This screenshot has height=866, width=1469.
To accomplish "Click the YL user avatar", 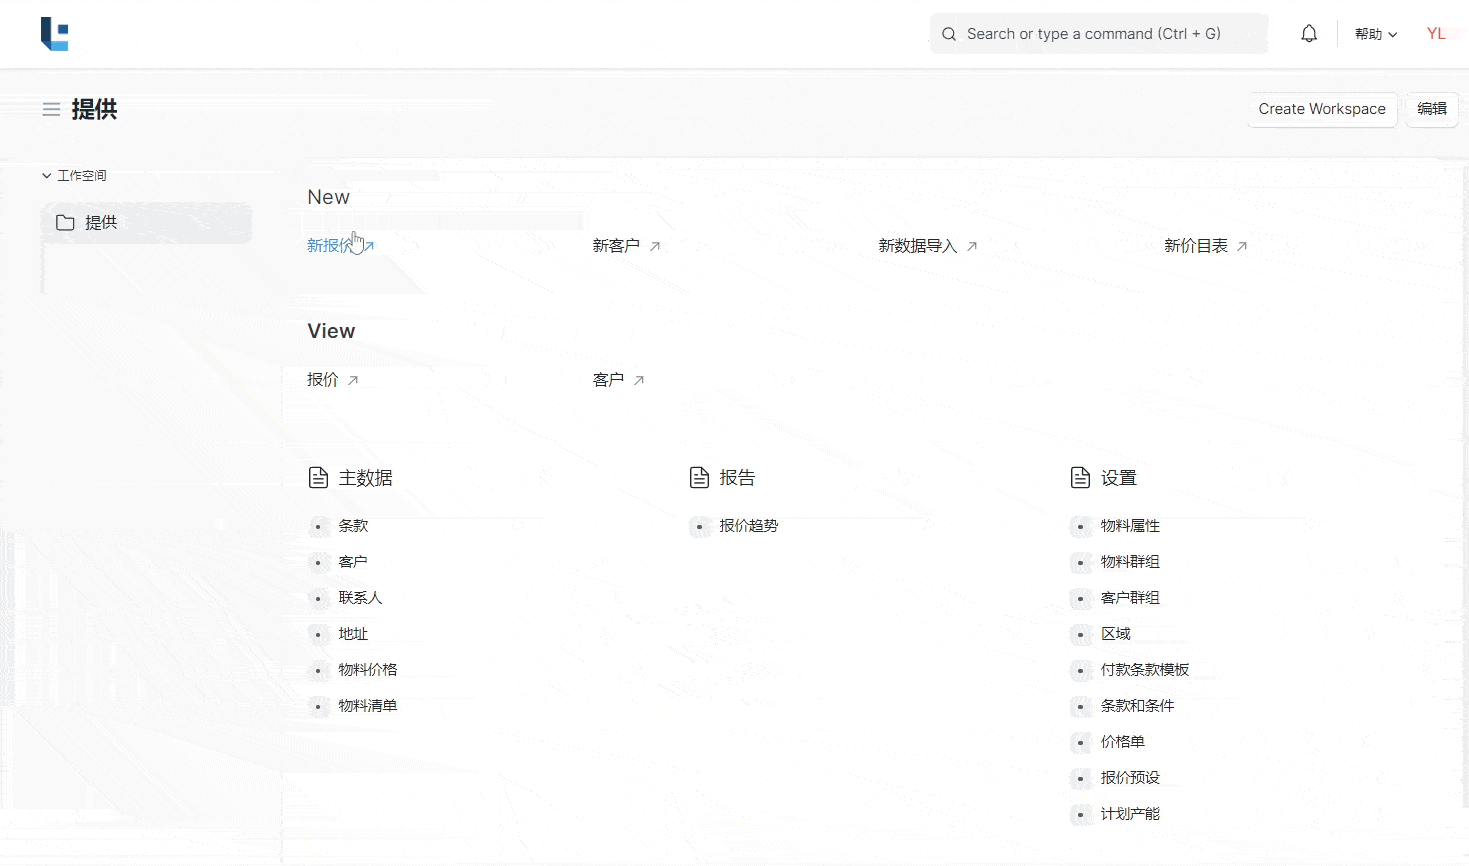I will click(1436, 34).
